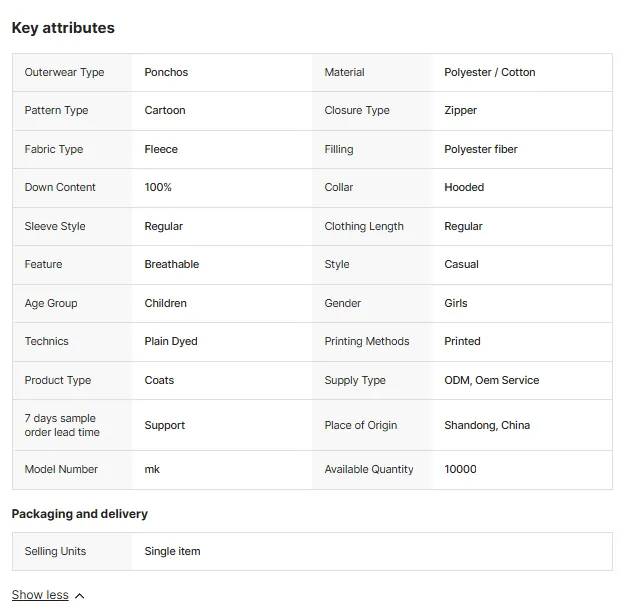Click the Breathable feature value

pos(172,264)
